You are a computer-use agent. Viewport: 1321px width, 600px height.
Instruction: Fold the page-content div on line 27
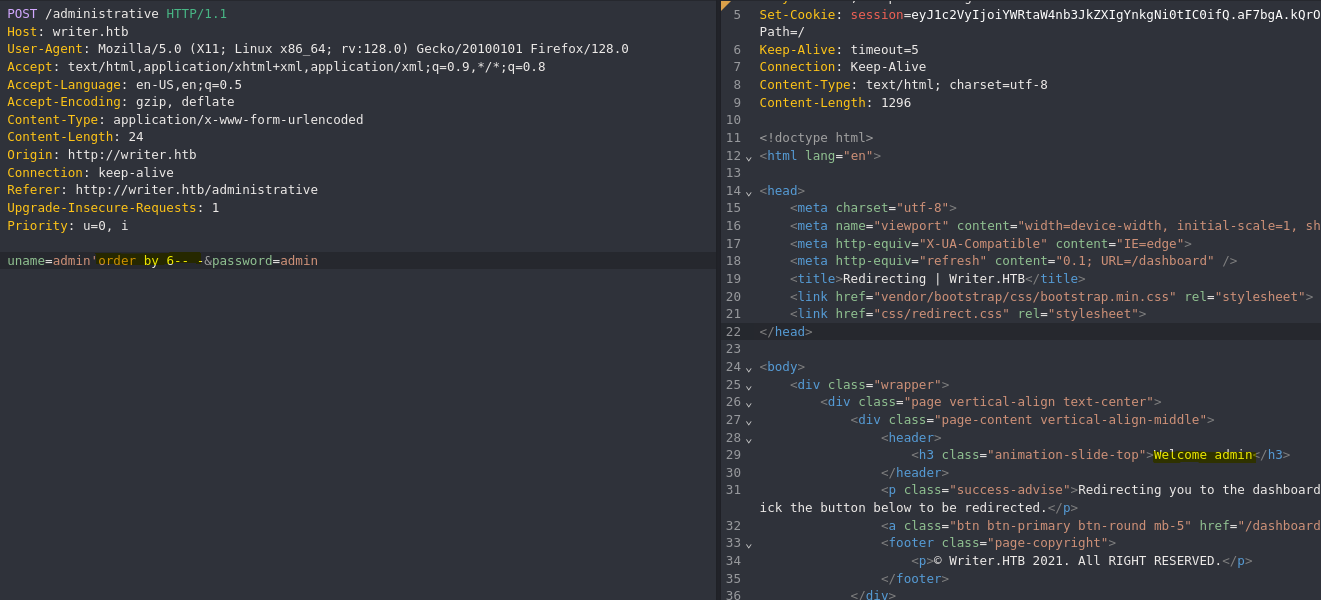(748, 421)
